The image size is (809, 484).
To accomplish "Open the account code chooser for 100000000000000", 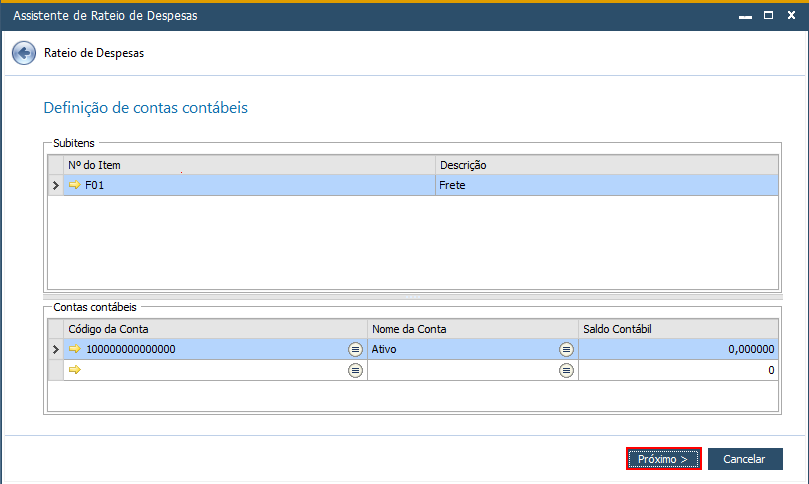I will [x=355, y=349].
